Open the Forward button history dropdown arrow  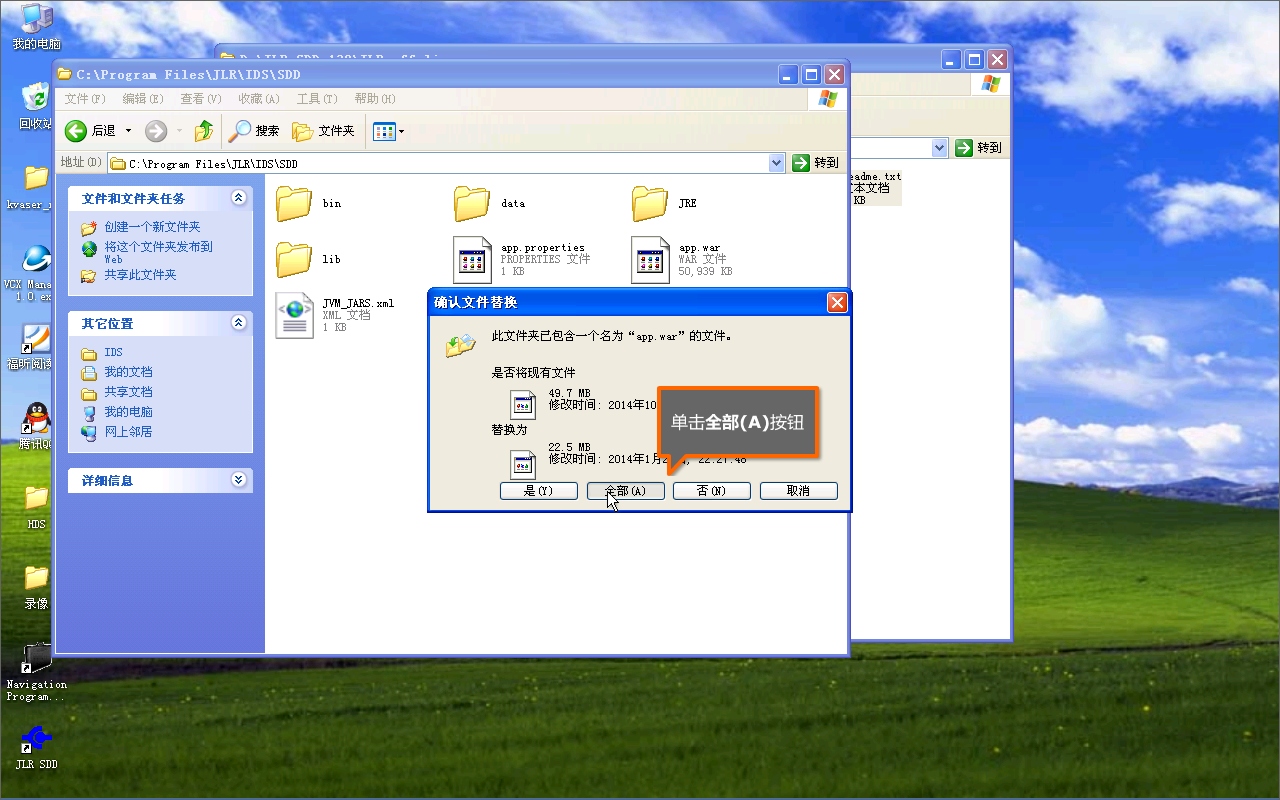point(180,131)
